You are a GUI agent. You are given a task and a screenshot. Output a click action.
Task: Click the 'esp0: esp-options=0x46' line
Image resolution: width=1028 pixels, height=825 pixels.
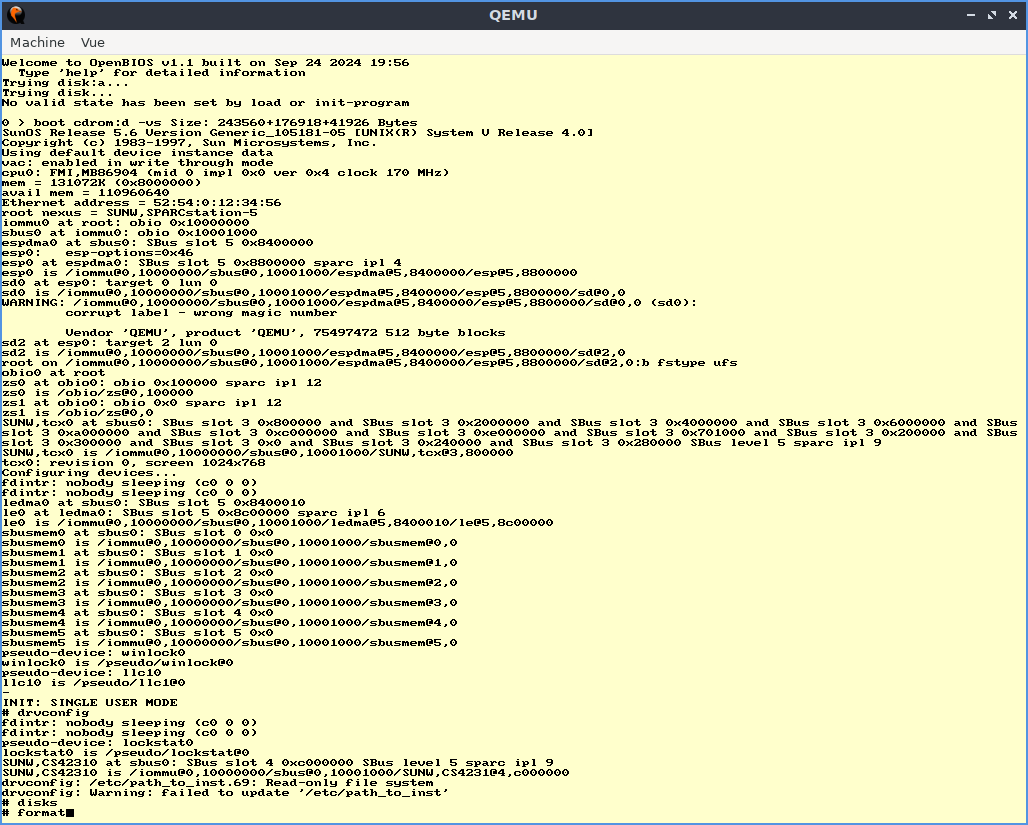(x=98, y=252)
